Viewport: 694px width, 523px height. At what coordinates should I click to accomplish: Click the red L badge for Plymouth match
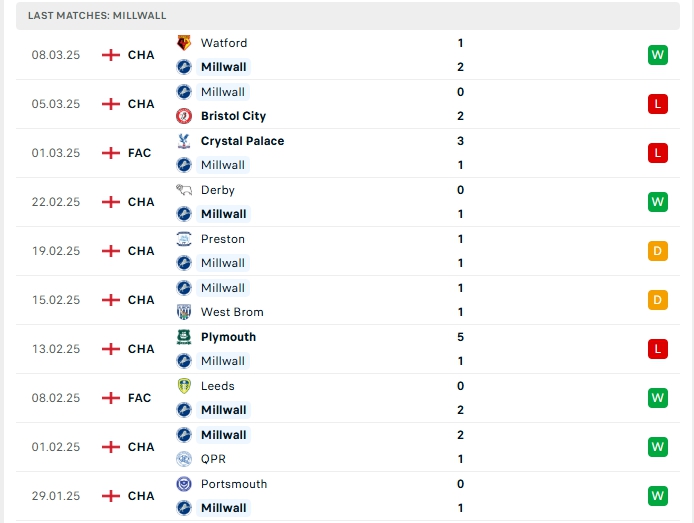click(x=657, y=349)
